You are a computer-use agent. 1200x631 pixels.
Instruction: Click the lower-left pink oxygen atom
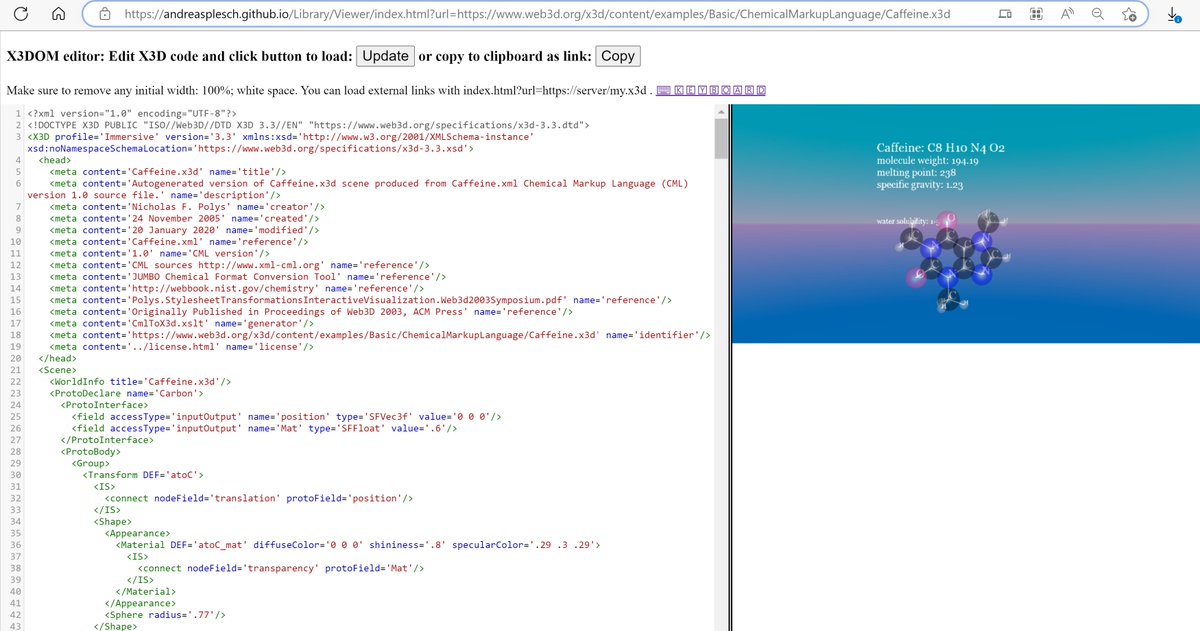click(x=918, y=278)
